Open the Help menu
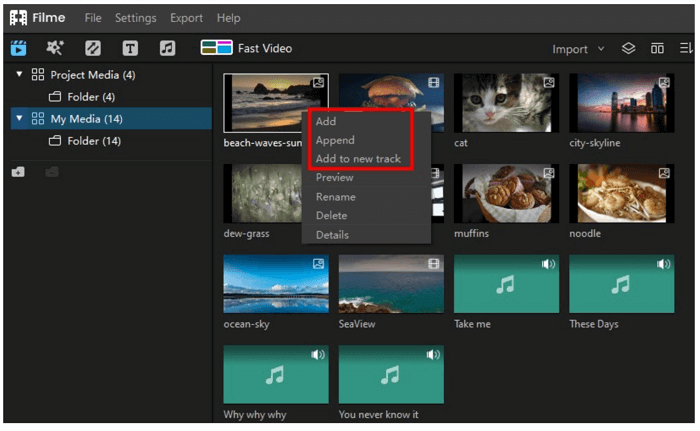The height and width of the screenshot is (431, 700). coord(228,18)
